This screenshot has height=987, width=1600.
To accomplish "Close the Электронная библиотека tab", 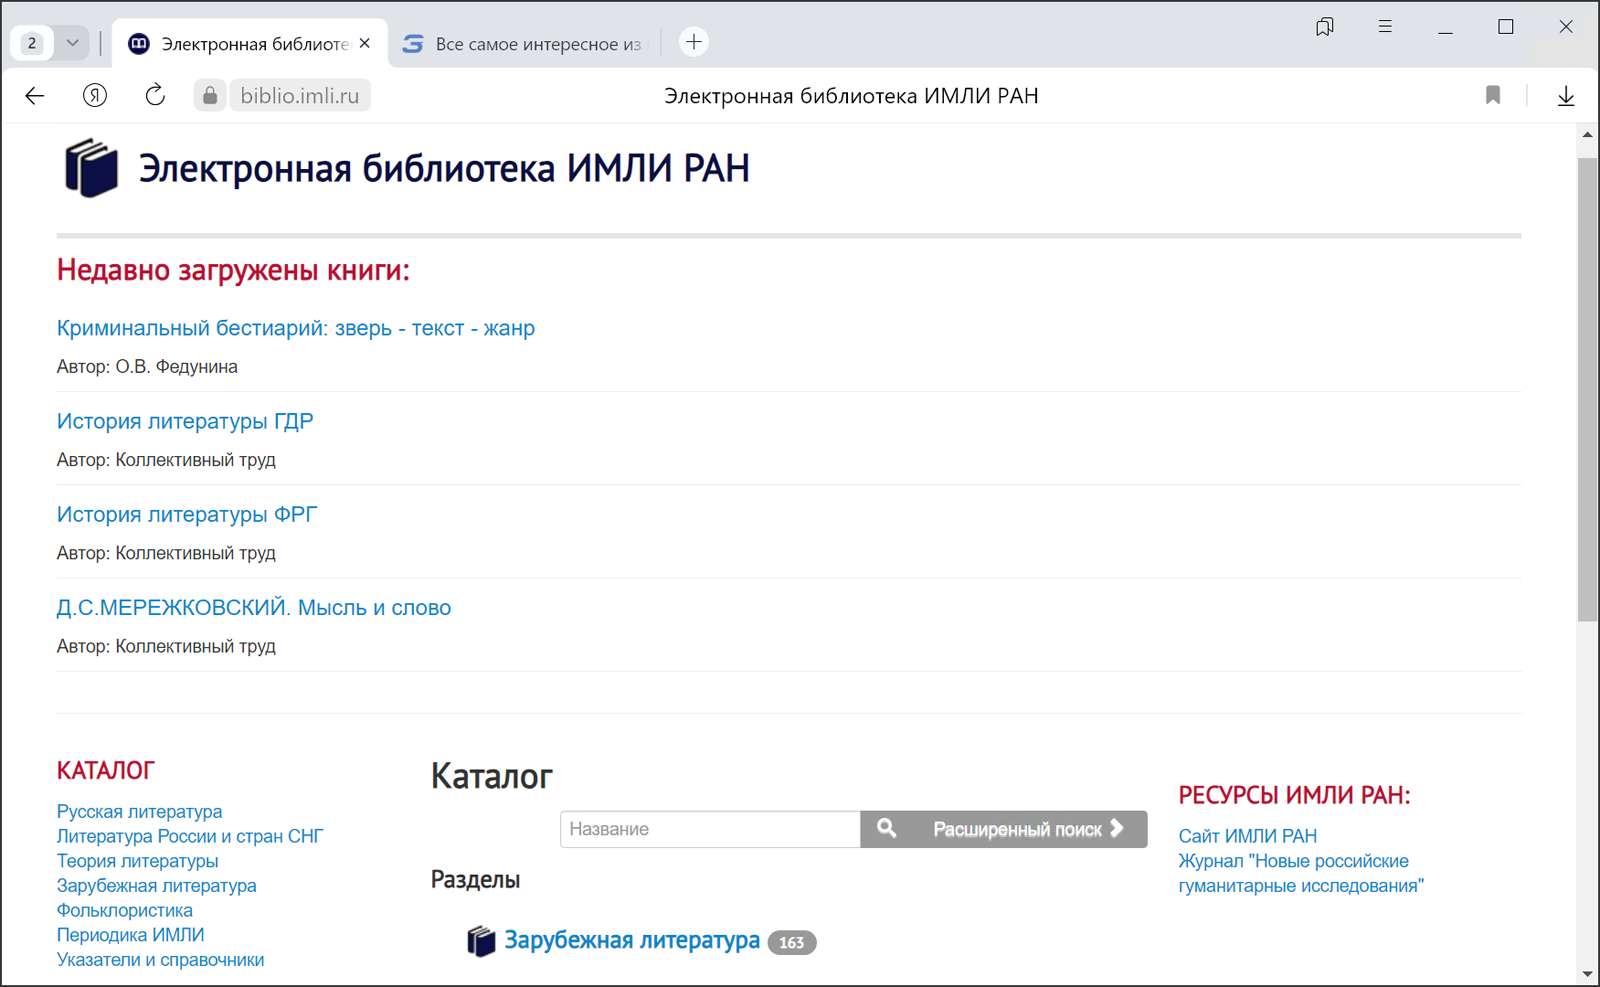I will [365, 43].
